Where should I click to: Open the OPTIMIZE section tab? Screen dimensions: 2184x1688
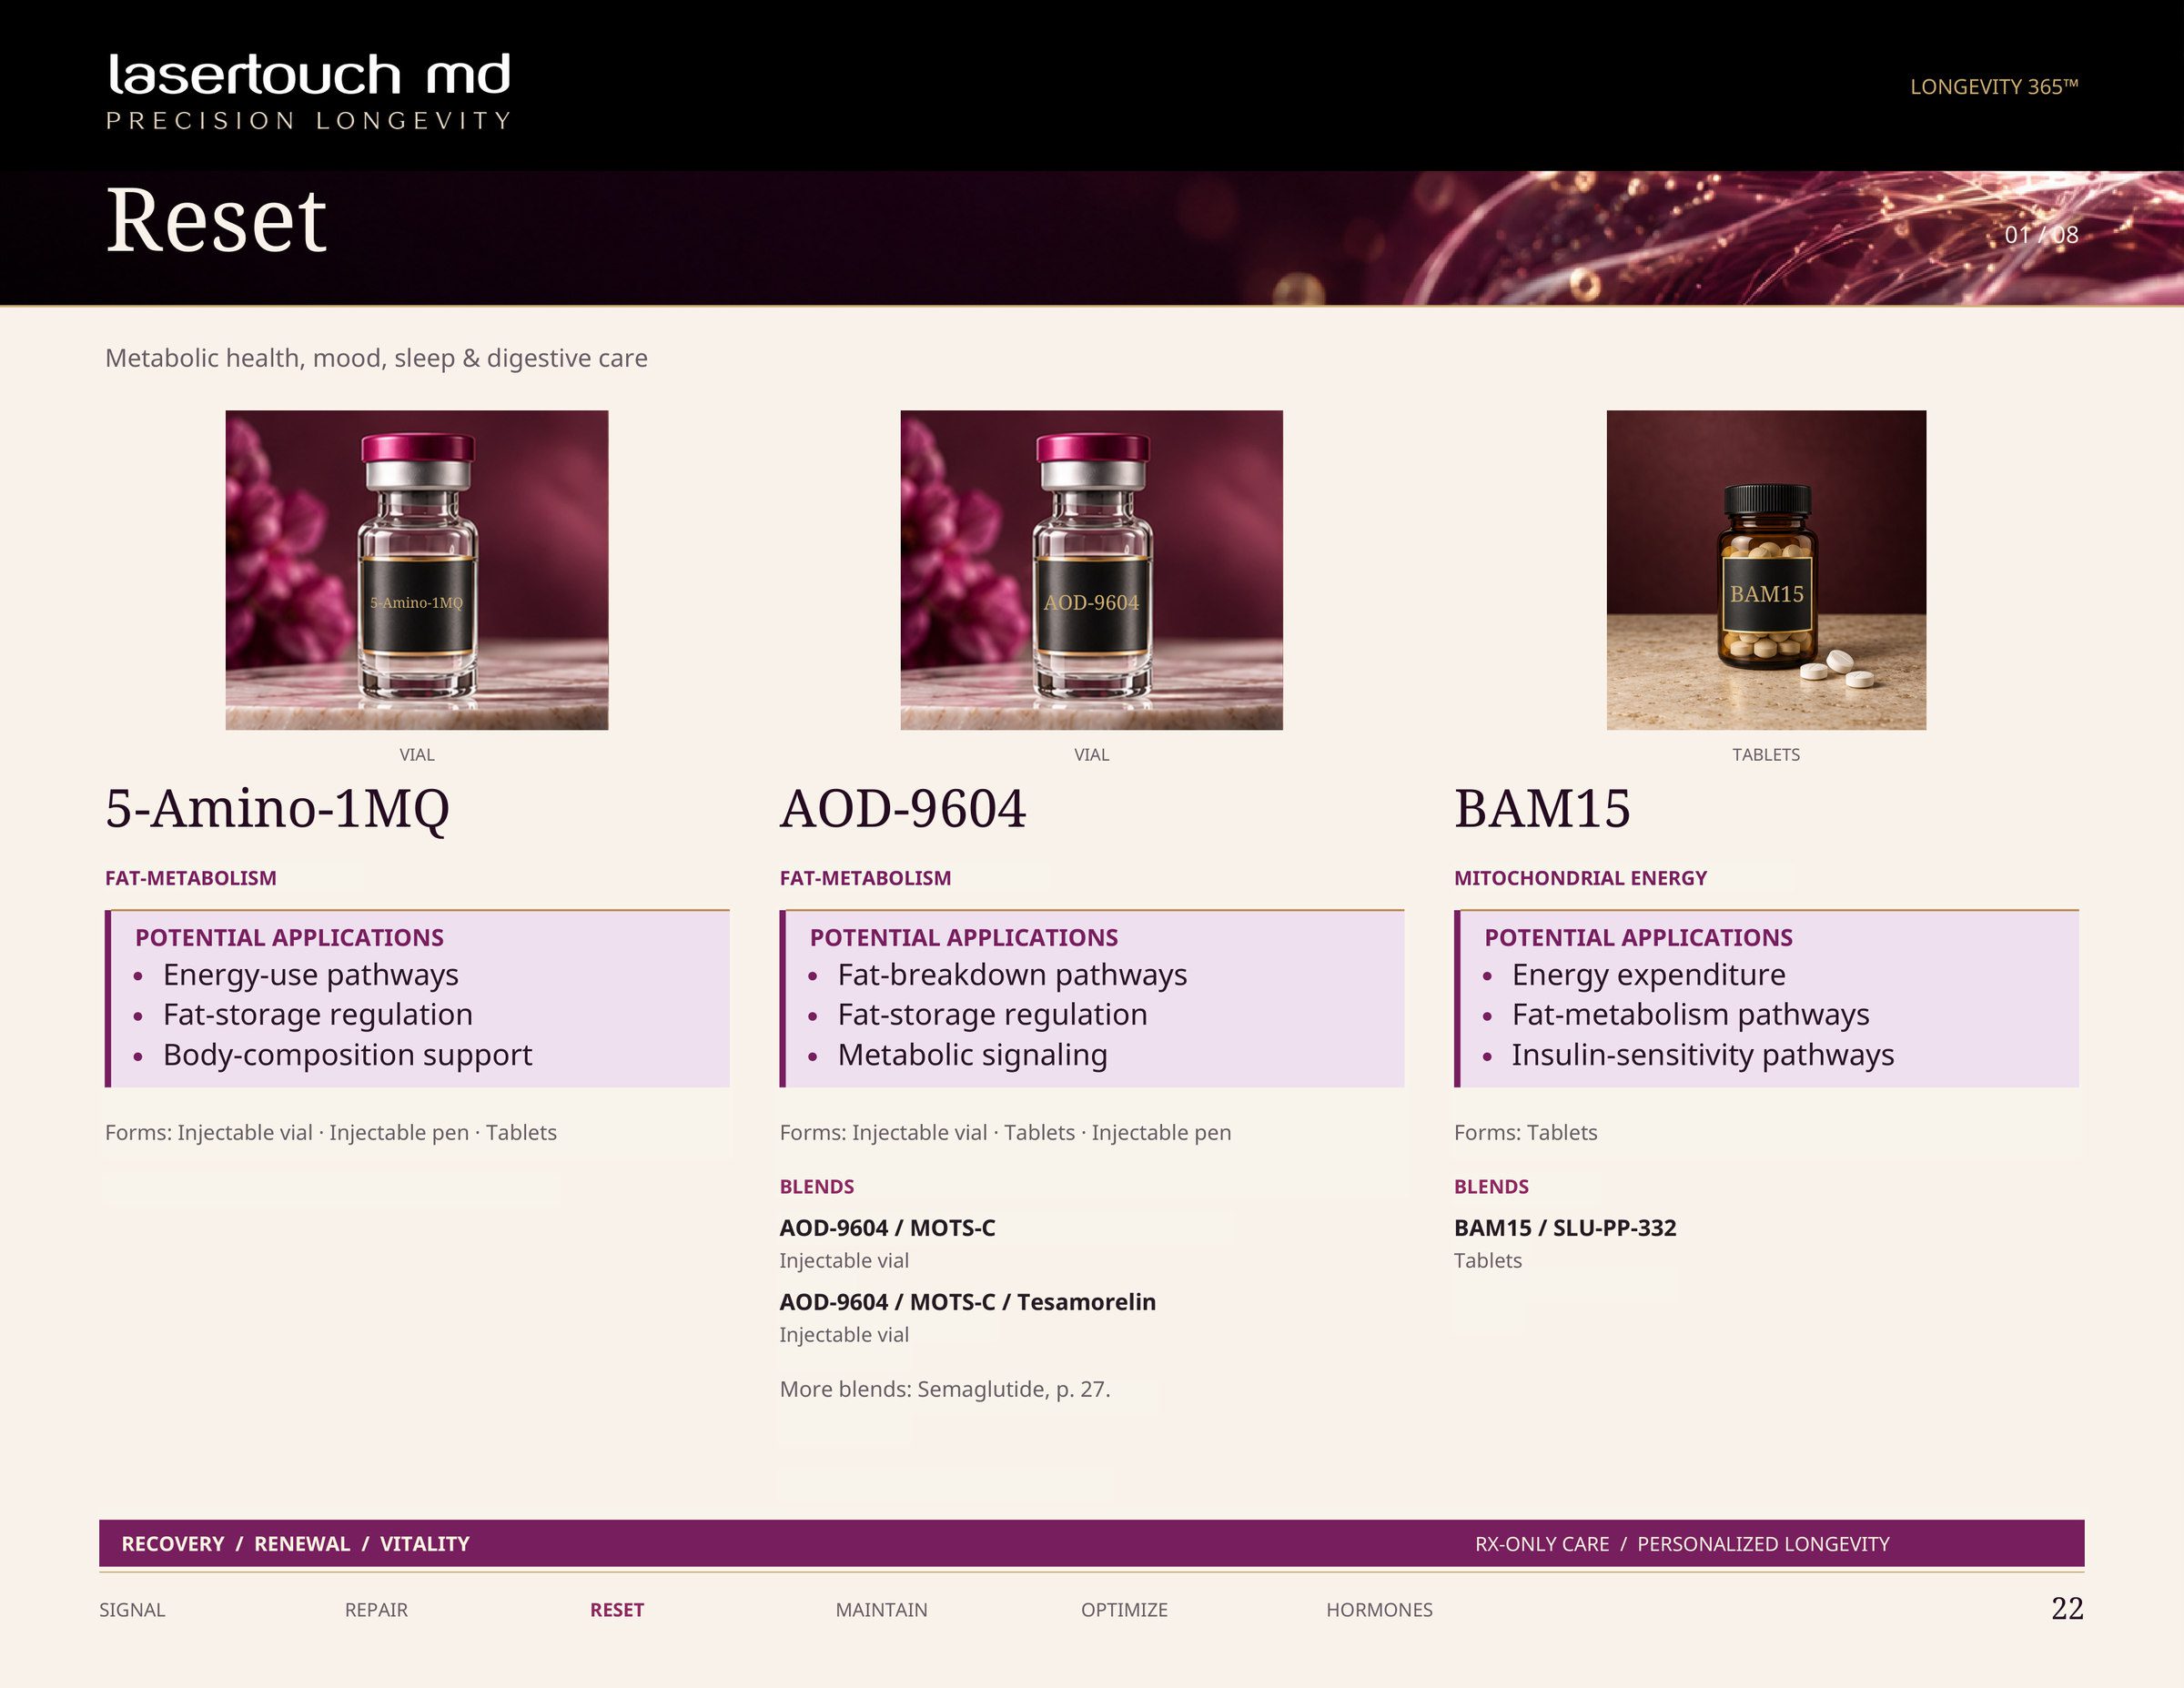tap(1124, 1610)
